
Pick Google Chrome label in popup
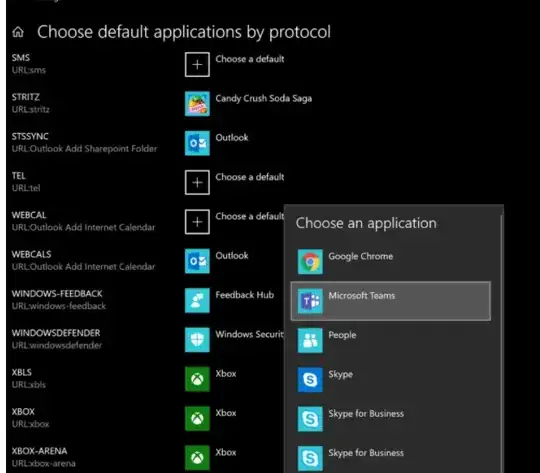click(361, 256)
